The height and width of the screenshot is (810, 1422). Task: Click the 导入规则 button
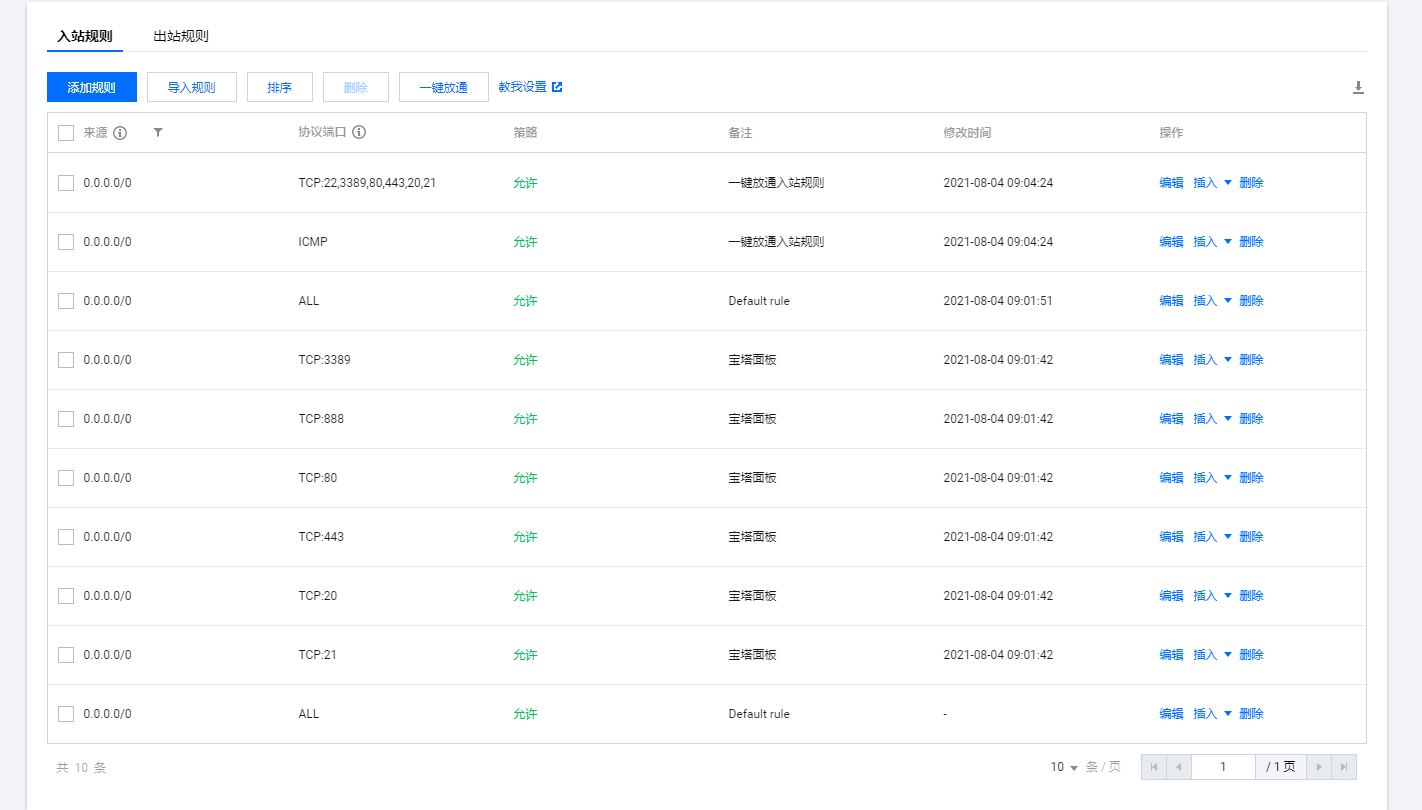(192, 87)
